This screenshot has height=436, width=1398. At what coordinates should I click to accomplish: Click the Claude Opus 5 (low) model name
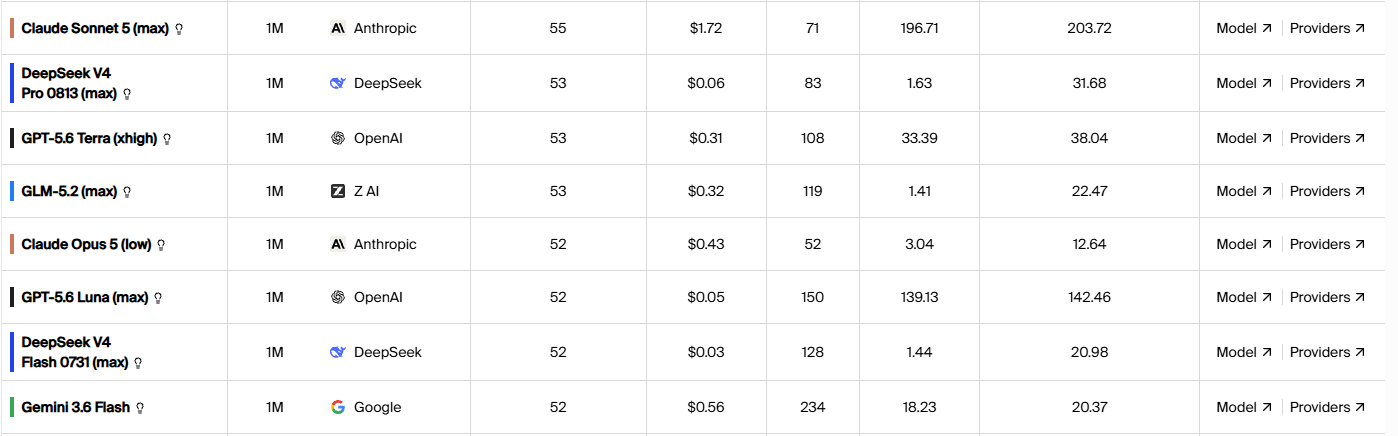pos(86,244)
